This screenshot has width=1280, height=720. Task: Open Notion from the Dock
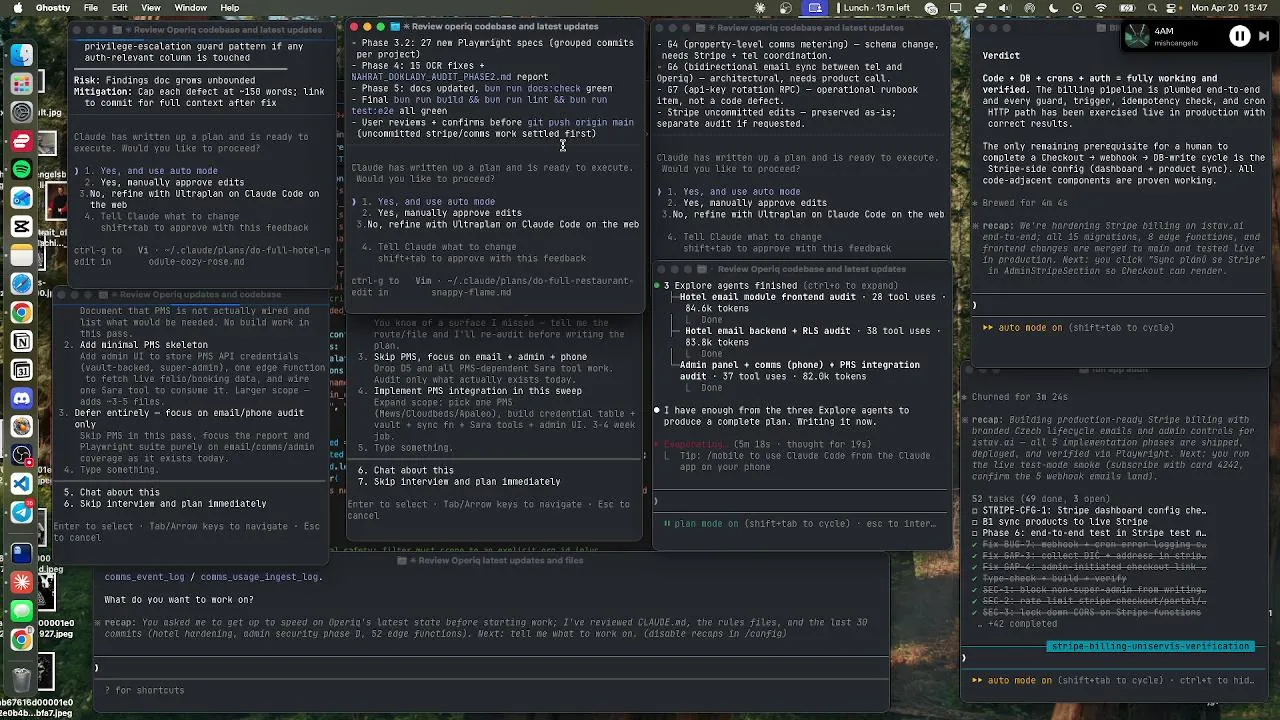(21, 341)
